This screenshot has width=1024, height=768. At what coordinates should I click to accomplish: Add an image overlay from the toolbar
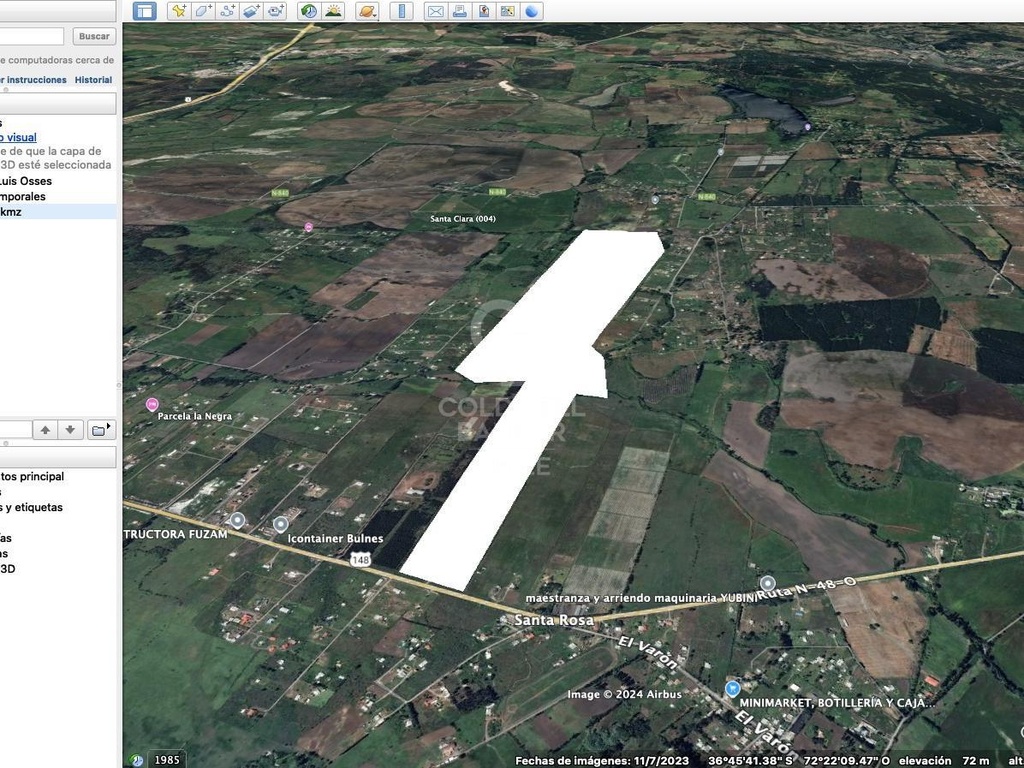pos(251,11)
